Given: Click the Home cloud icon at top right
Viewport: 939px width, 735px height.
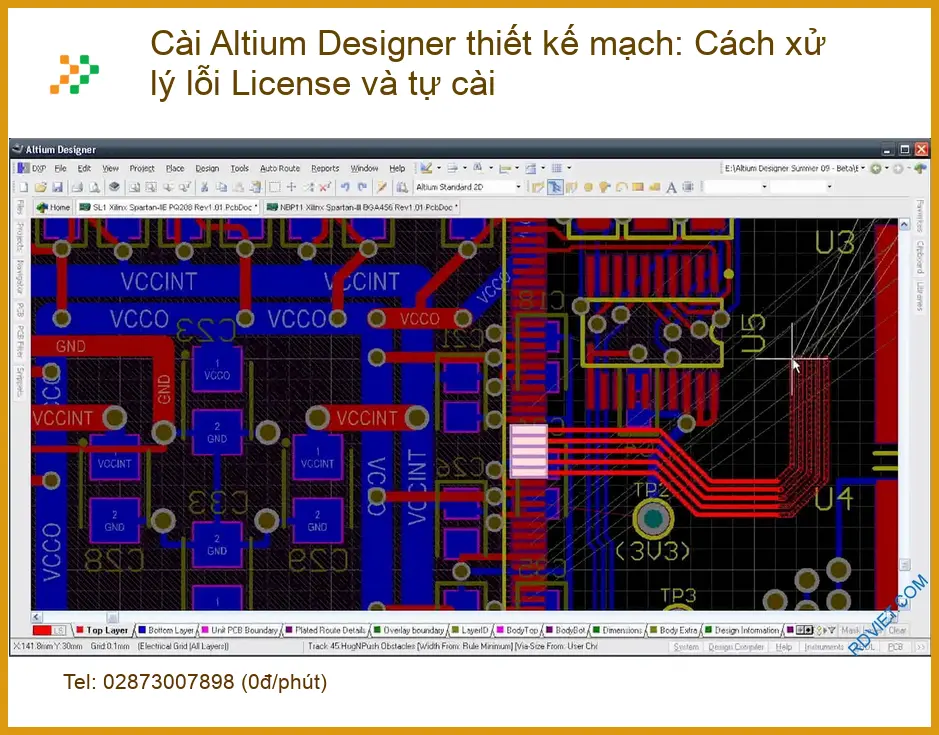Looking at the screenshot, I should [x=920, y=169].
